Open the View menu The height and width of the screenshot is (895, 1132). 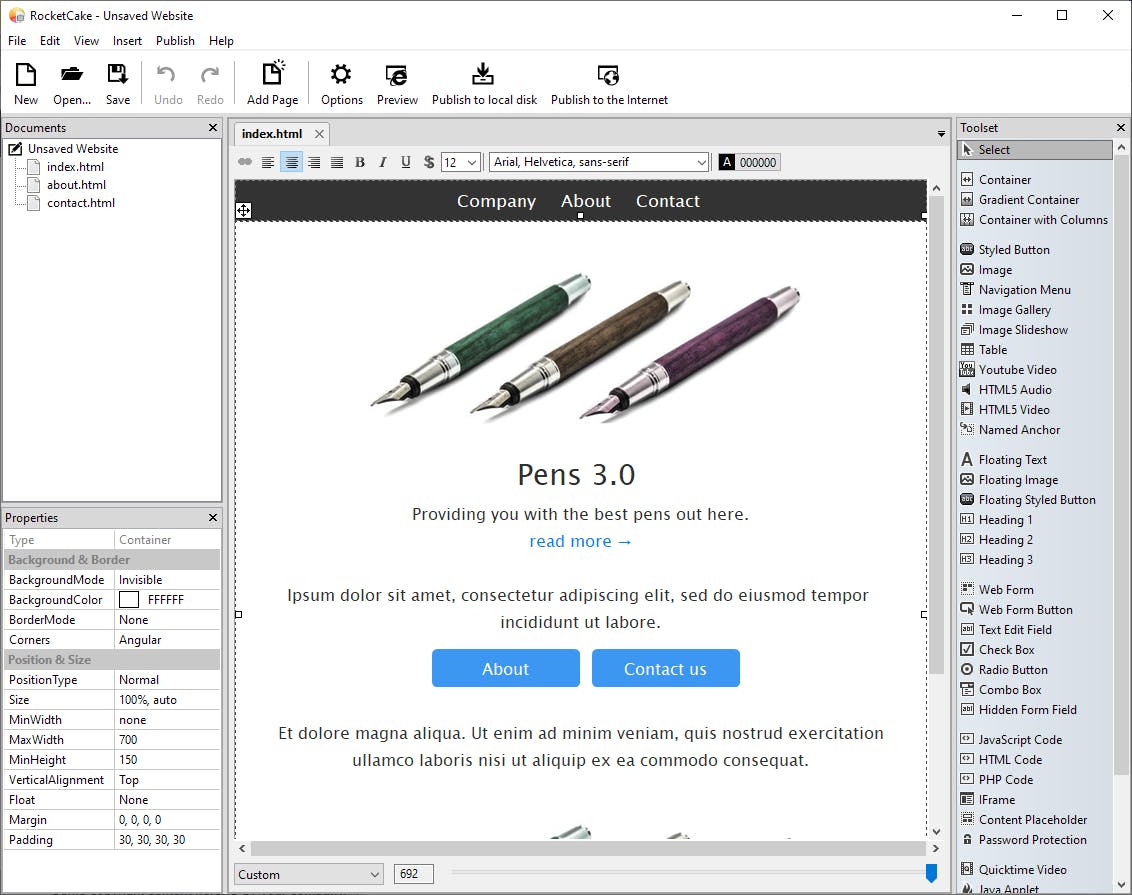tap(86, 41)
